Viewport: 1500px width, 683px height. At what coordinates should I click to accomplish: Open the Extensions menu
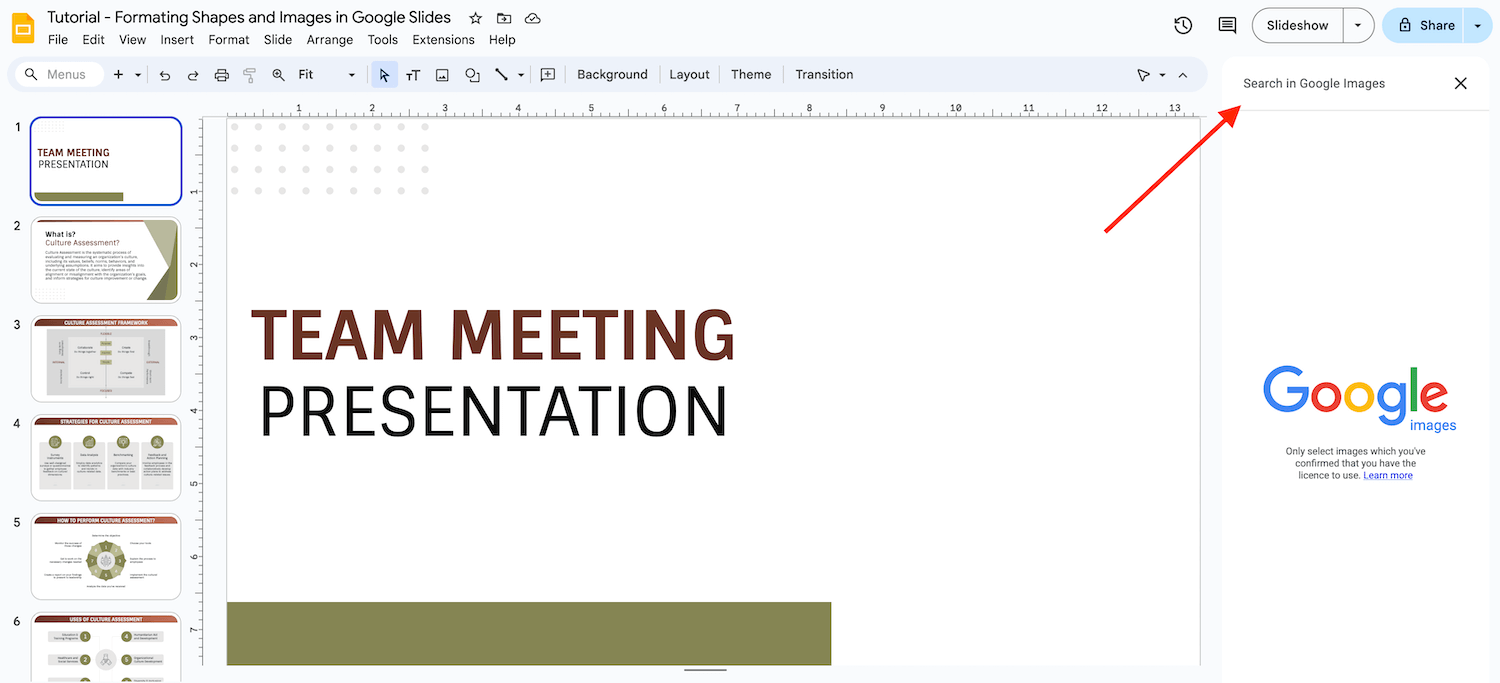pos(443,40)
